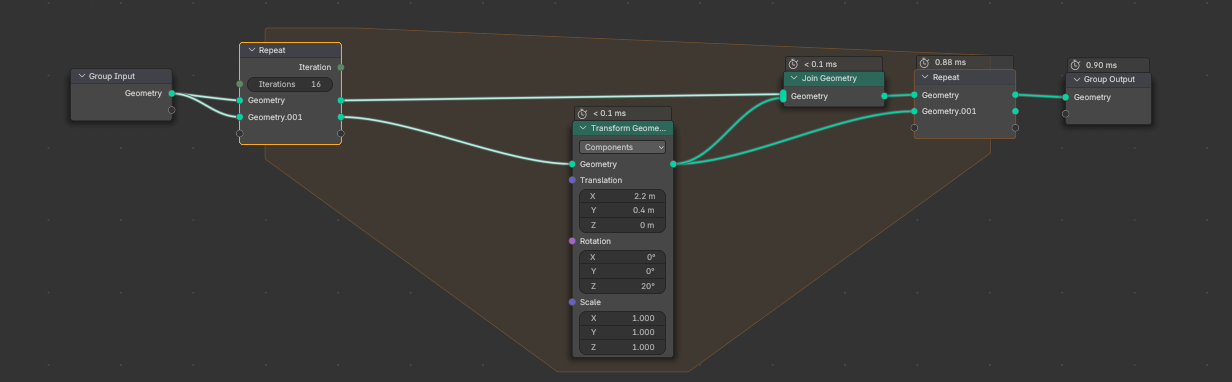Edit Rotation Y value 0°

click(x=623, y=271)
